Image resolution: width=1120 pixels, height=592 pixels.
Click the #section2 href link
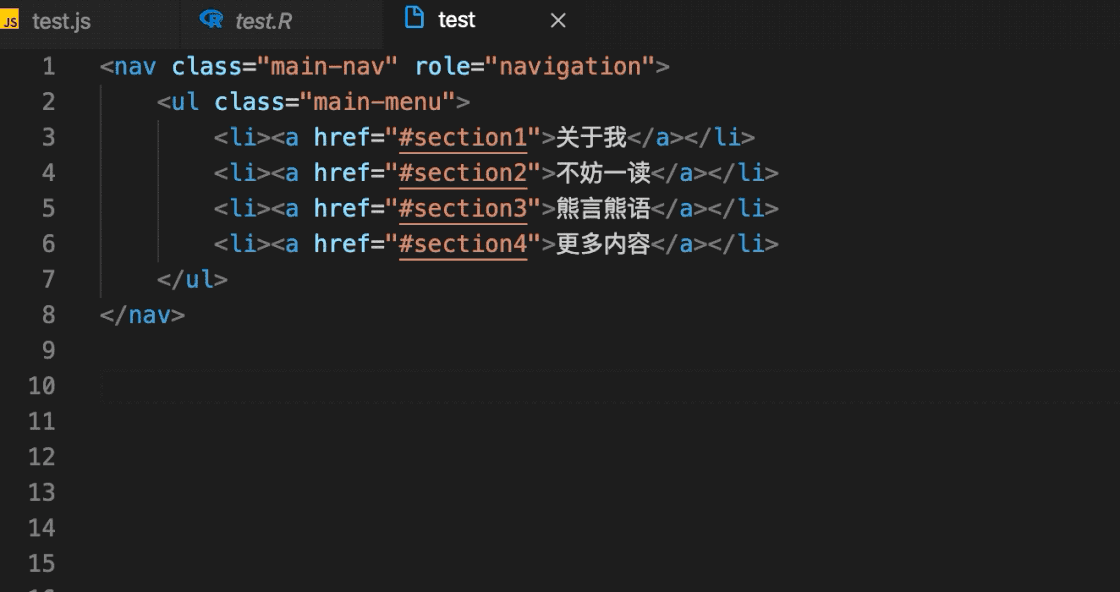click(x=462, y=173)
